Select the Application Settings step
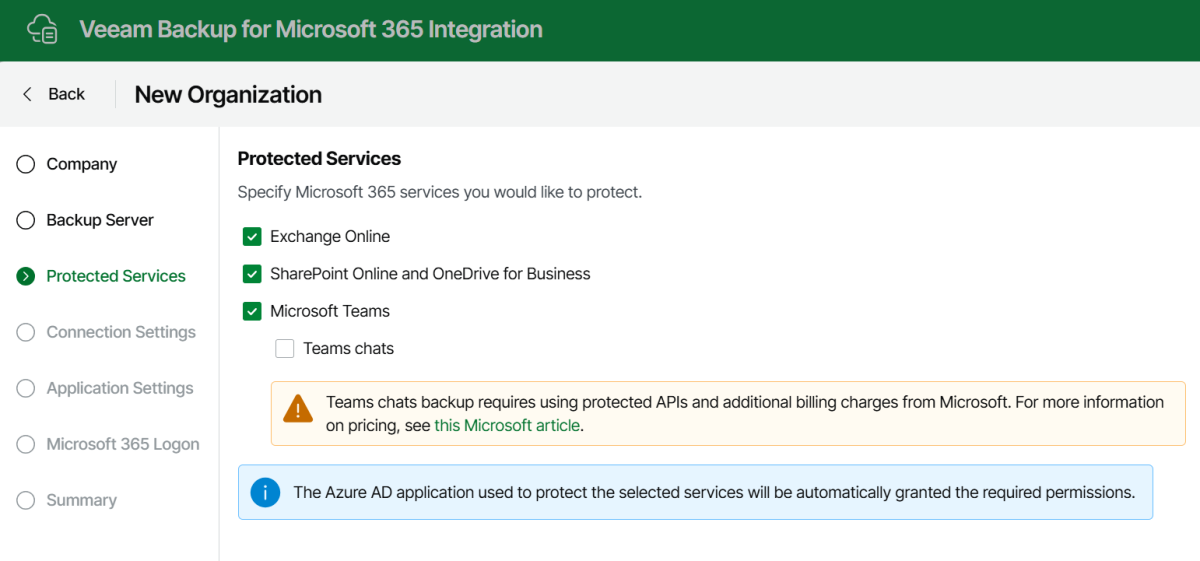The image size is (1200, 561). [120, 388]
